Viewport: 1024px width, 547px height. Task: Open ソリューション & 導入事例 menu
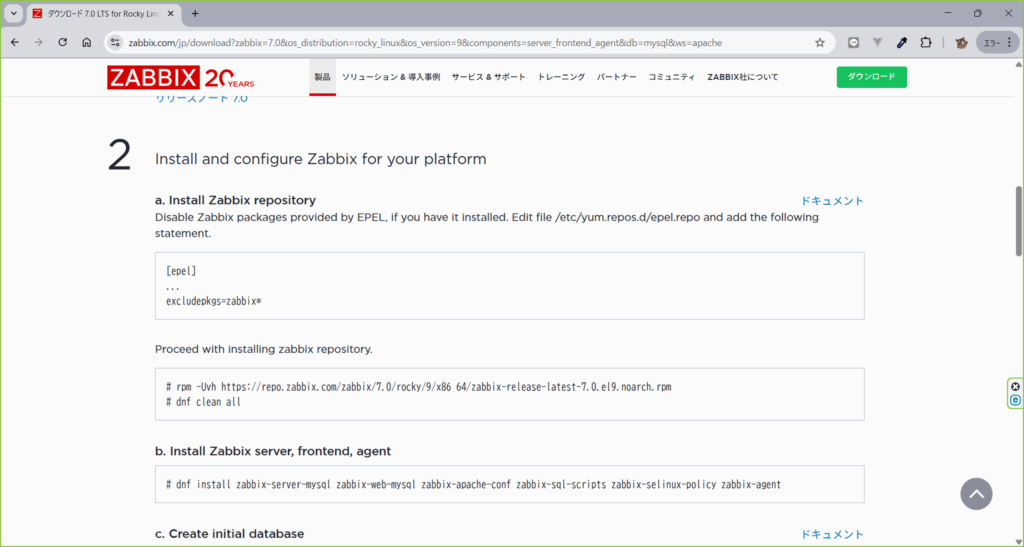(391, 77)
